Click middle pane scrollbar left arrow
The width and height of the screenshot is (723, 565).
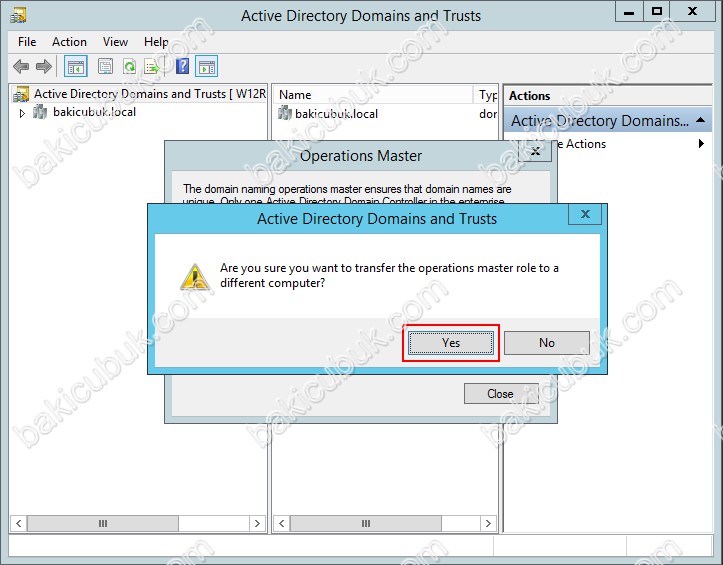coord(281,523)
